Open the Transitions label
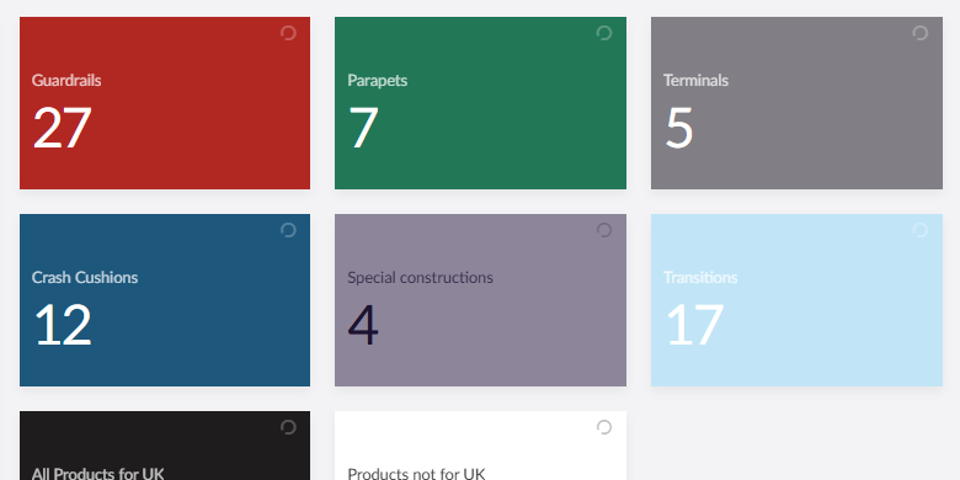The height and width of the screenshot is (480, 960). click(x=700, y=277)
